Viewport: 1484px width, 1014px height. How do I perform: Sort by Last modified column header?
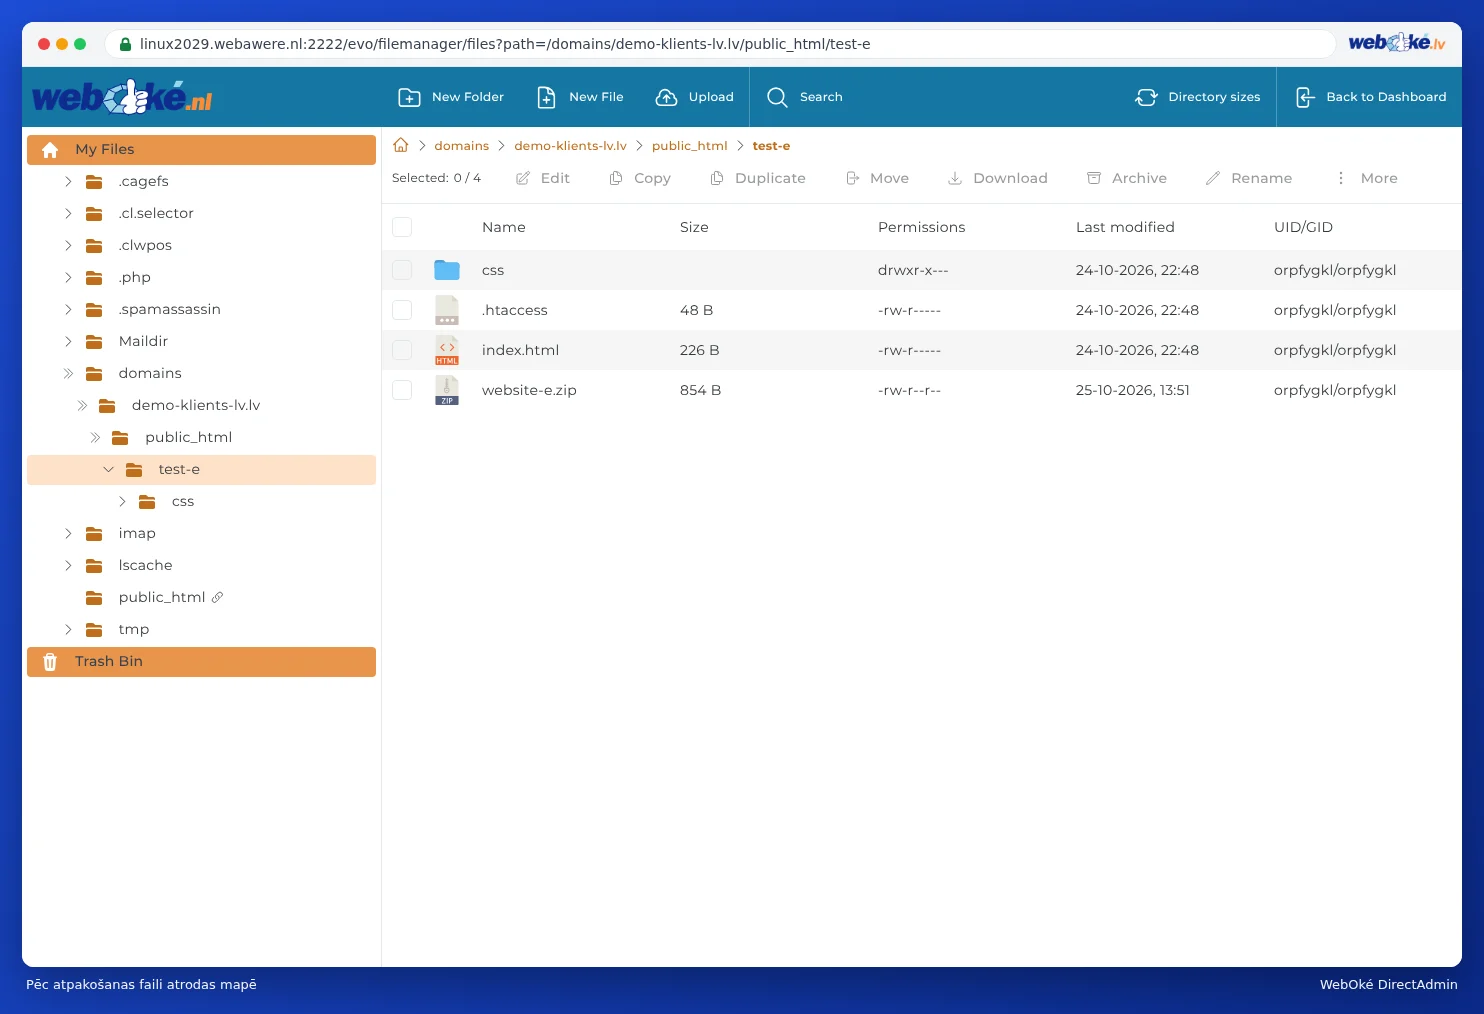pyautogui.click(x=1125, y=227)
